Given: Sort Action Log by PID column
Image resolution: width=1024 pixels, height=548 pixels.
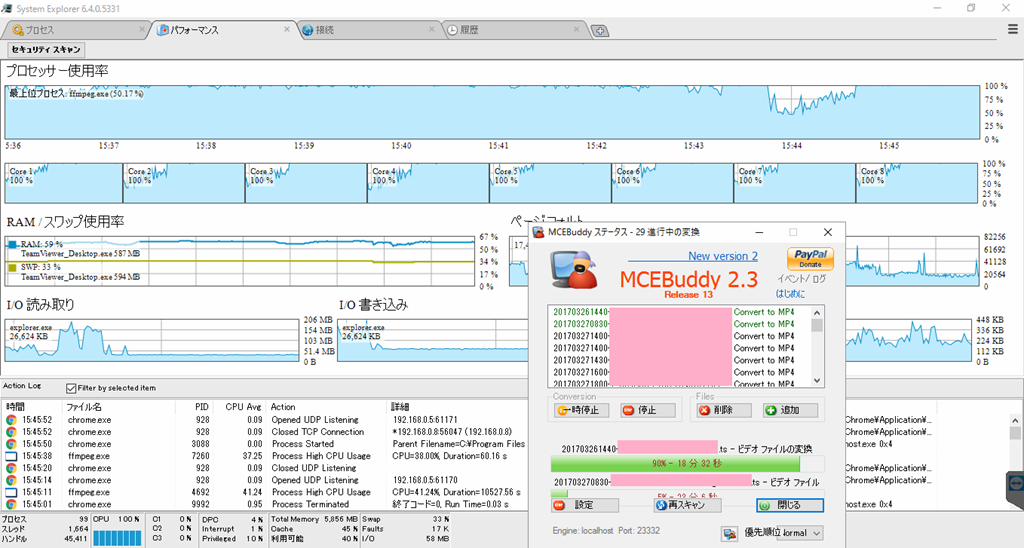Looking at the screenshot, I should pos(202,406).
